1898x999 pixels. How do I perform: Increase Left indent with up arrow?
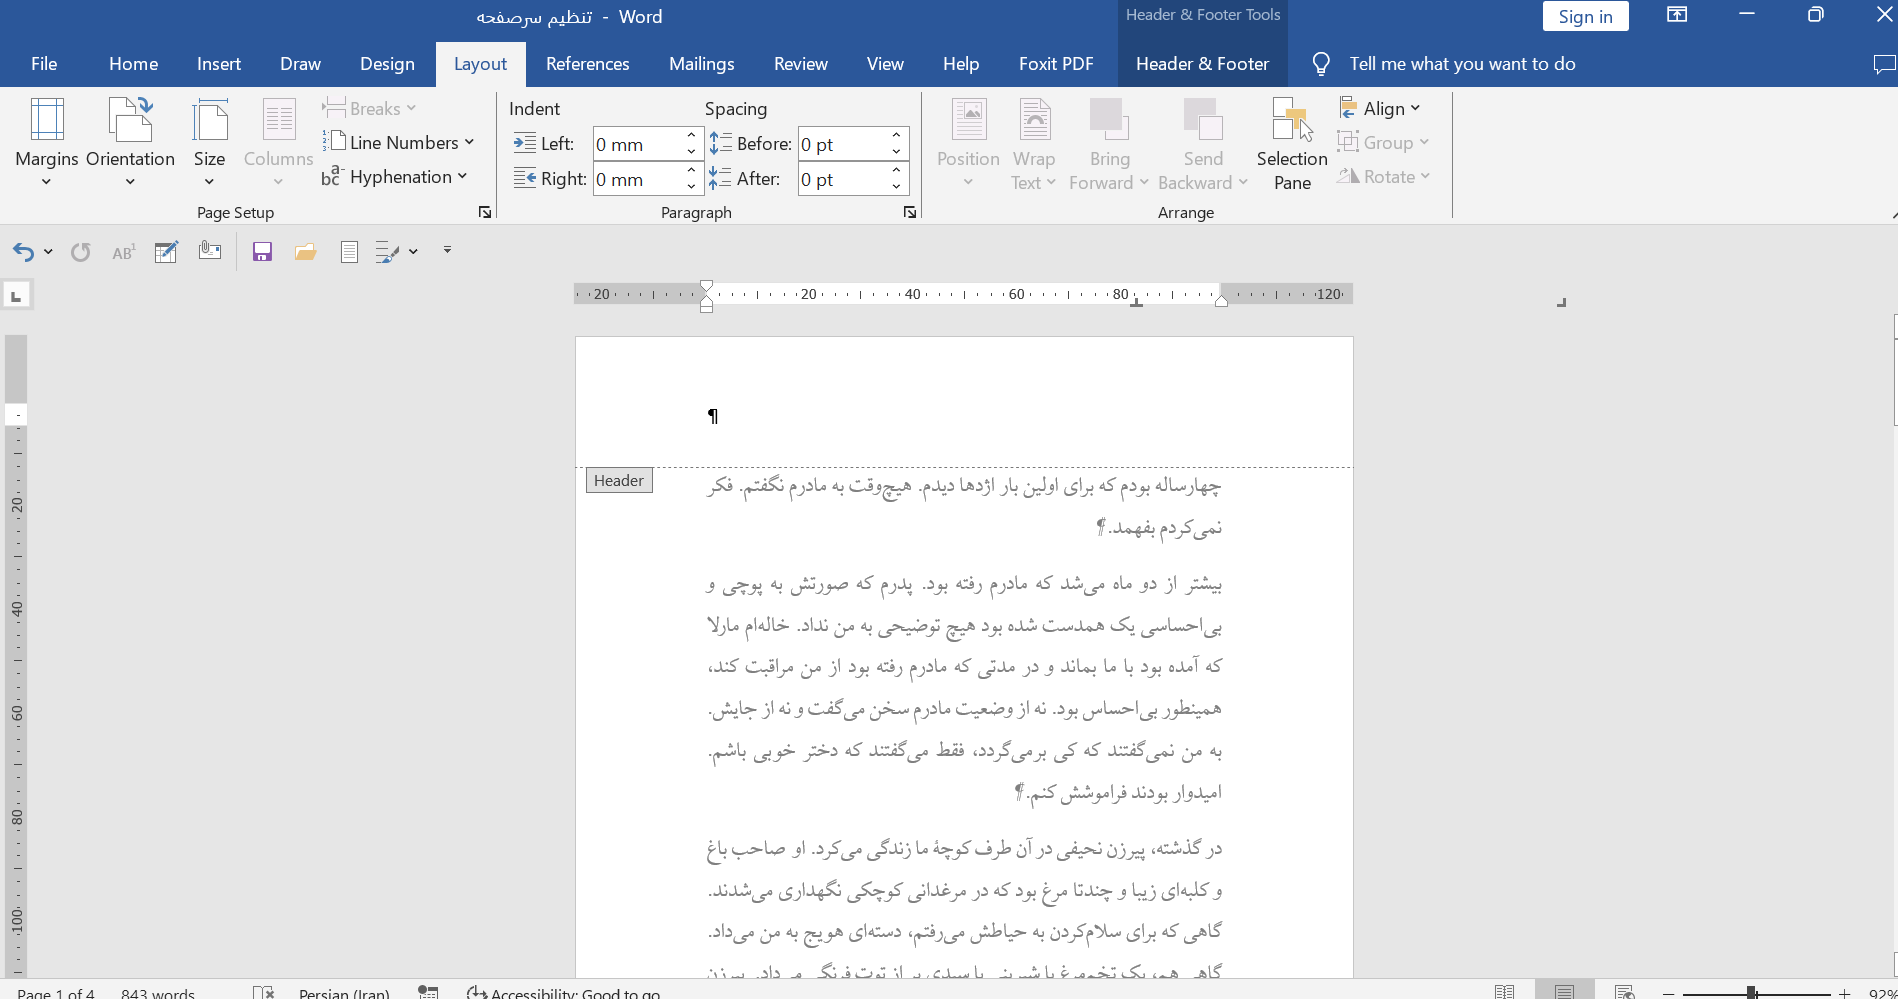point(691,135)
